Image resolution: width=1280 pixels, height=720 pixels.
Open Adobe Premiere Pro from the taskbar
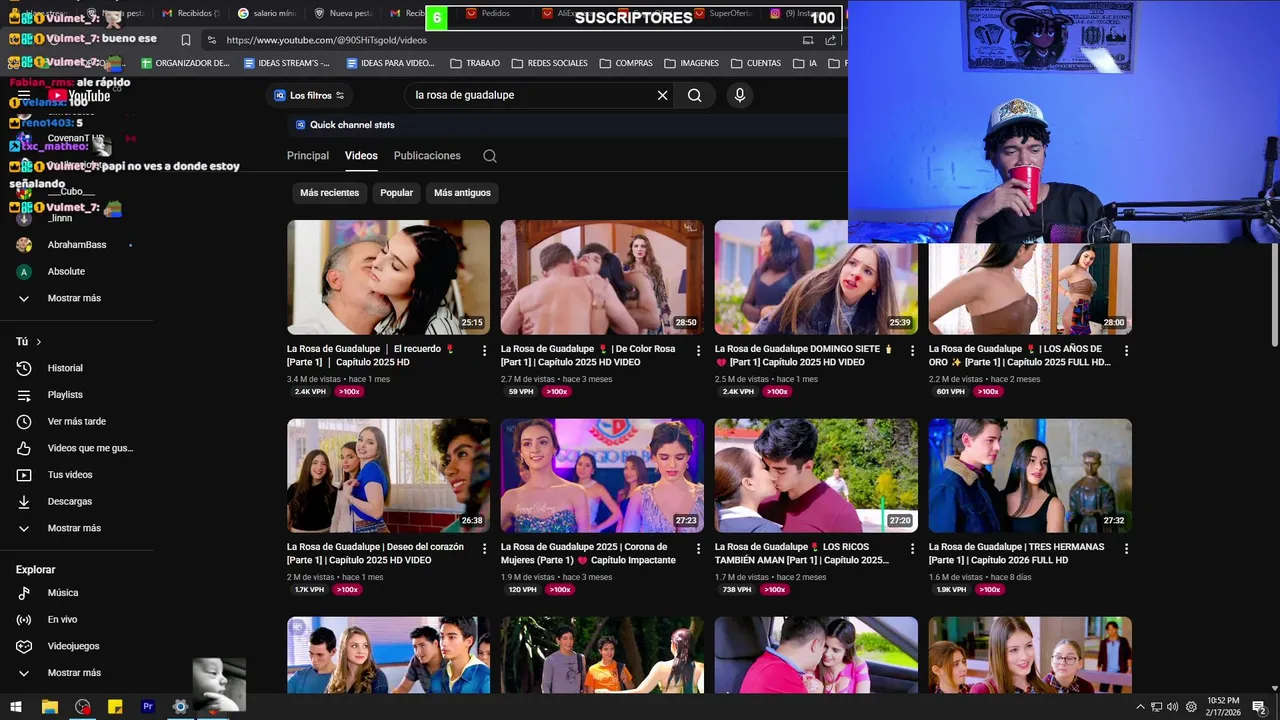click(x=148, y=707)
